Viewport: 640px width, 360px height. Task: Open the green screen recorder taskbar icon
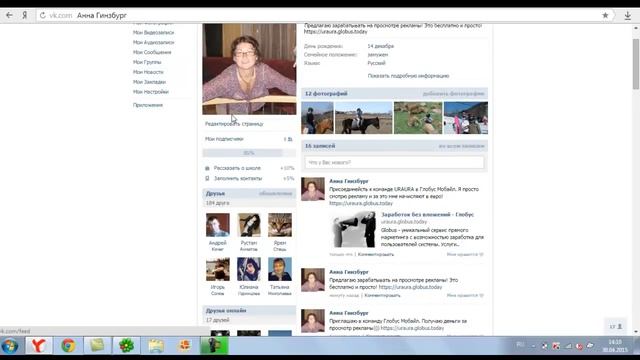214,346
